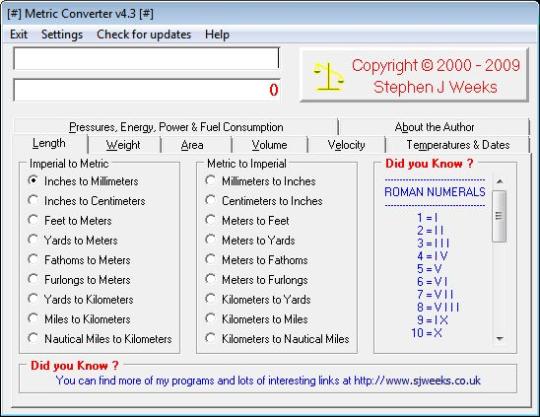The height and width of the screenshot is (417, 540).
Task: Click the ROMAN NUMERALS heading text
Action: pos(435,192)
